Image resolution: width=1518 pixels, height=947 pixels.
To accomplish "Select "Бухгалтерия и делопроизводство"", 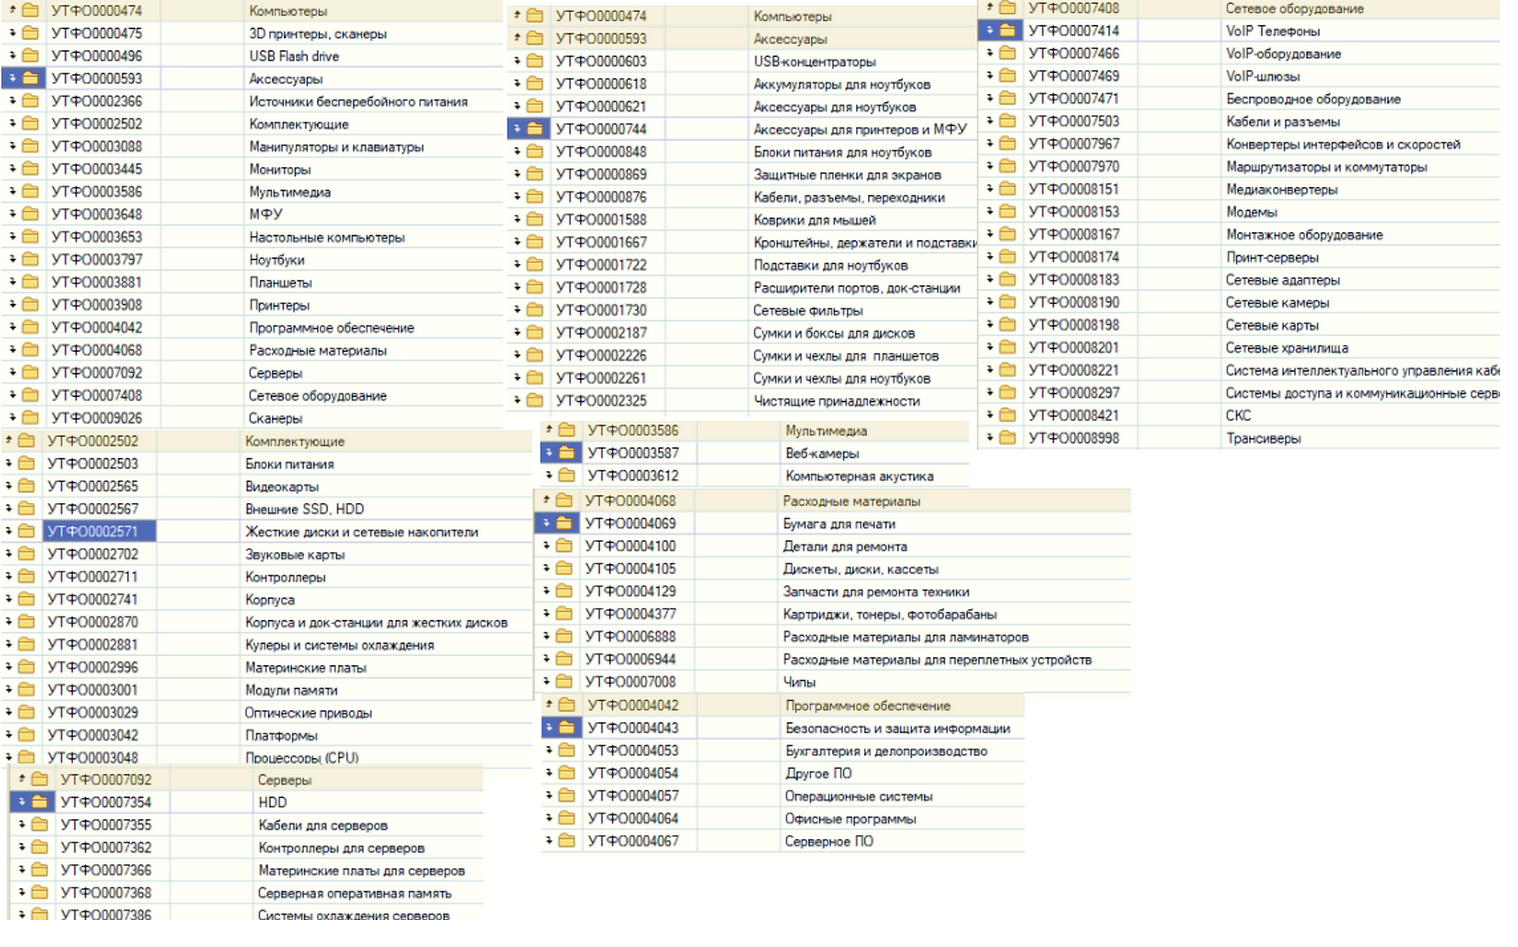I will [x=886, y=751].
